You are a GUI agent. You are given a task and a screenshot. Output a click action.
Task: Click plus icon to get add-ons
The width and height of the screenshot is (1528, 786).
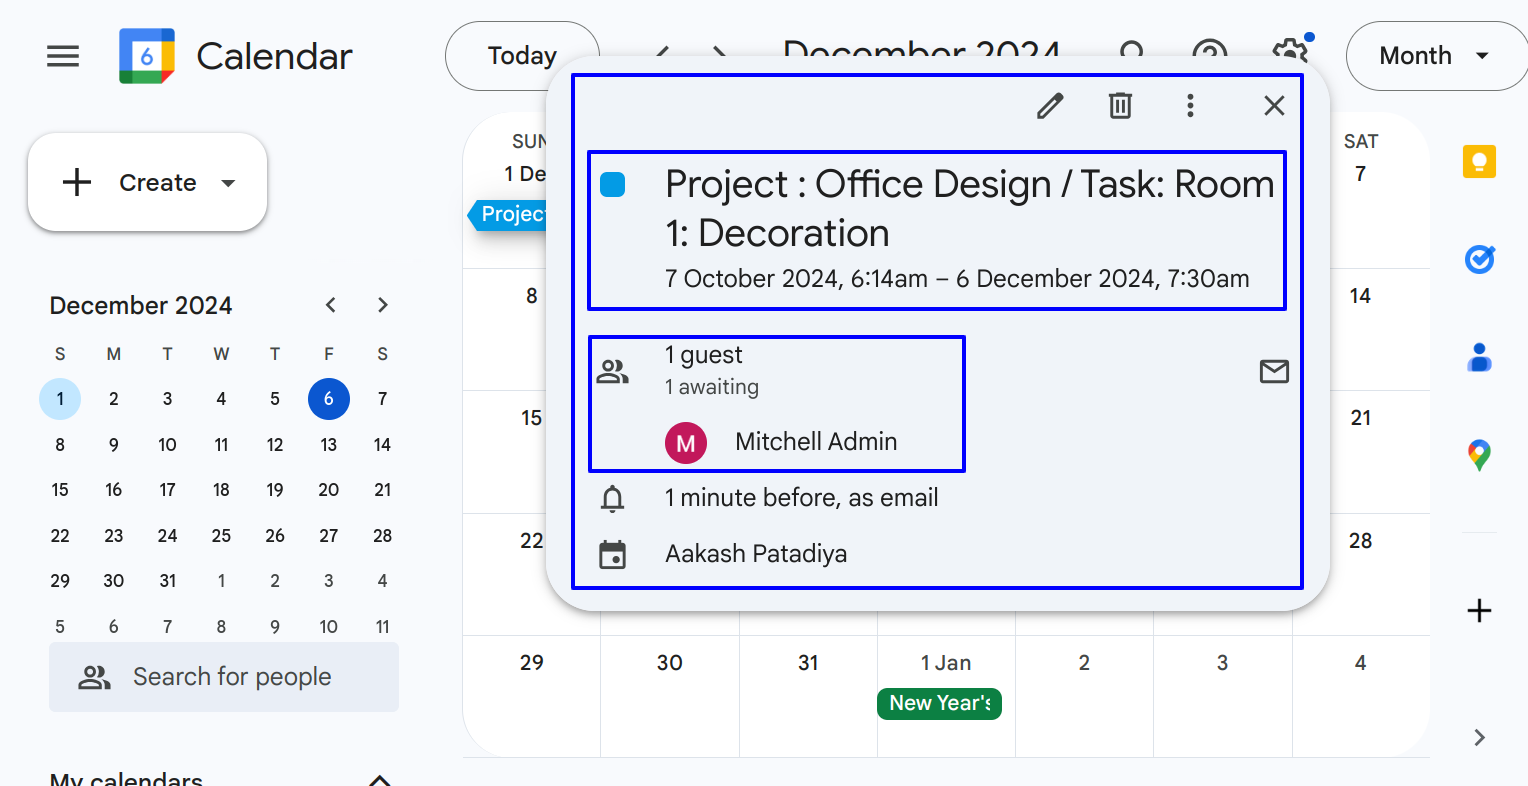1479,611
